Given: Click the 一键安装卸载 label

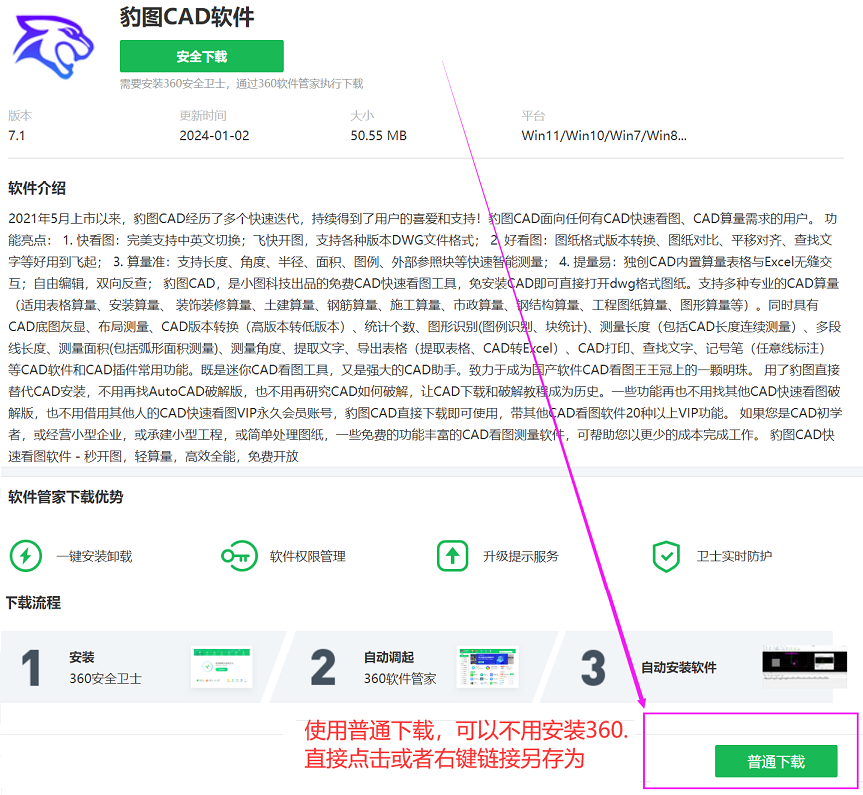Looking at the screenshot, I should 94,557.
